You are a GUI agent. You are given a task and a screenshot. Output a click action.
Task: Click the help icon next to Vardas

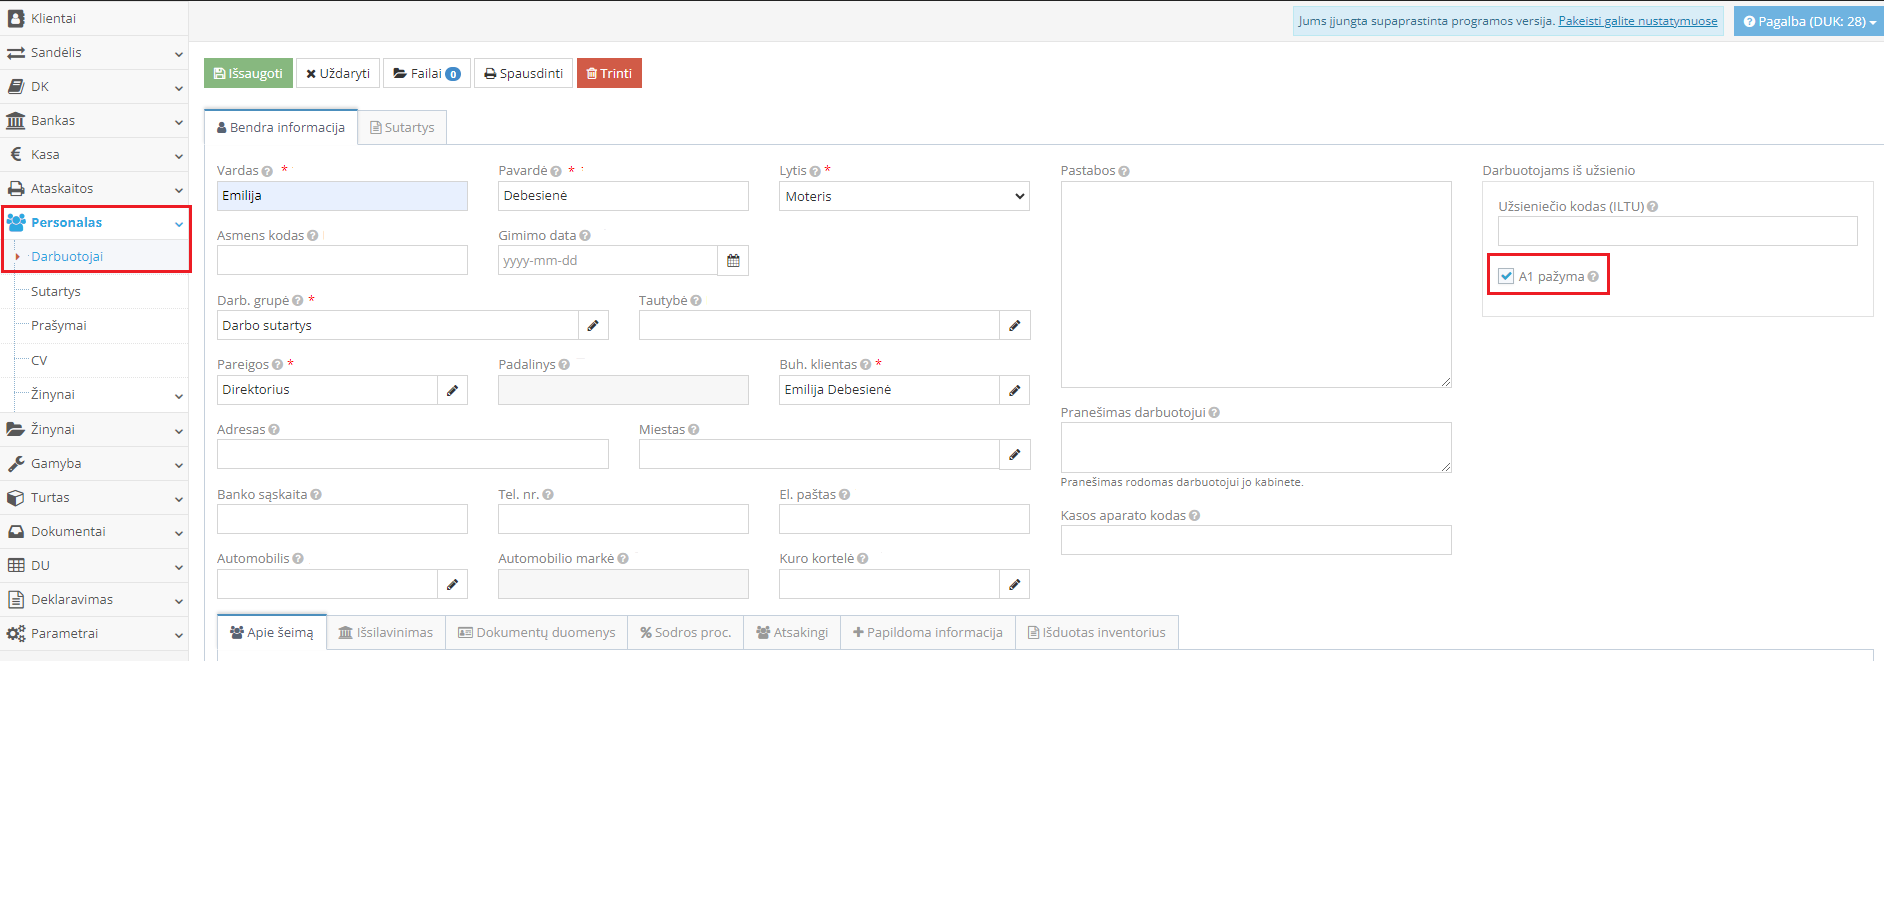pos(267,171)
